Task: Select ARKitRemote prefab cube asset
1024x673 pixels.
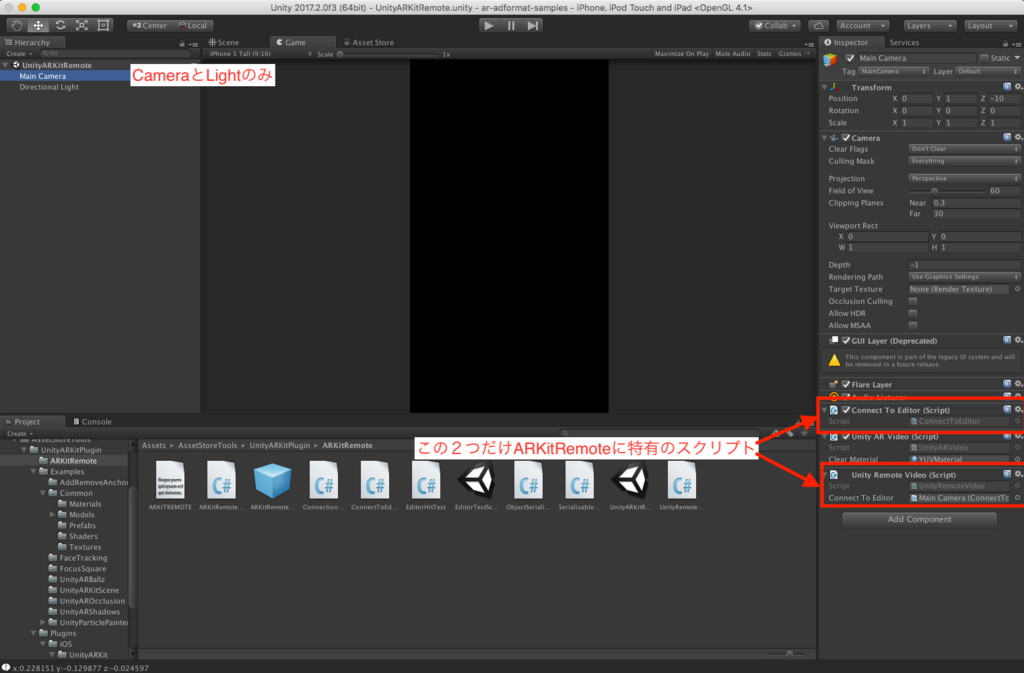Action: pyautogui.click(x=272, y=486)
